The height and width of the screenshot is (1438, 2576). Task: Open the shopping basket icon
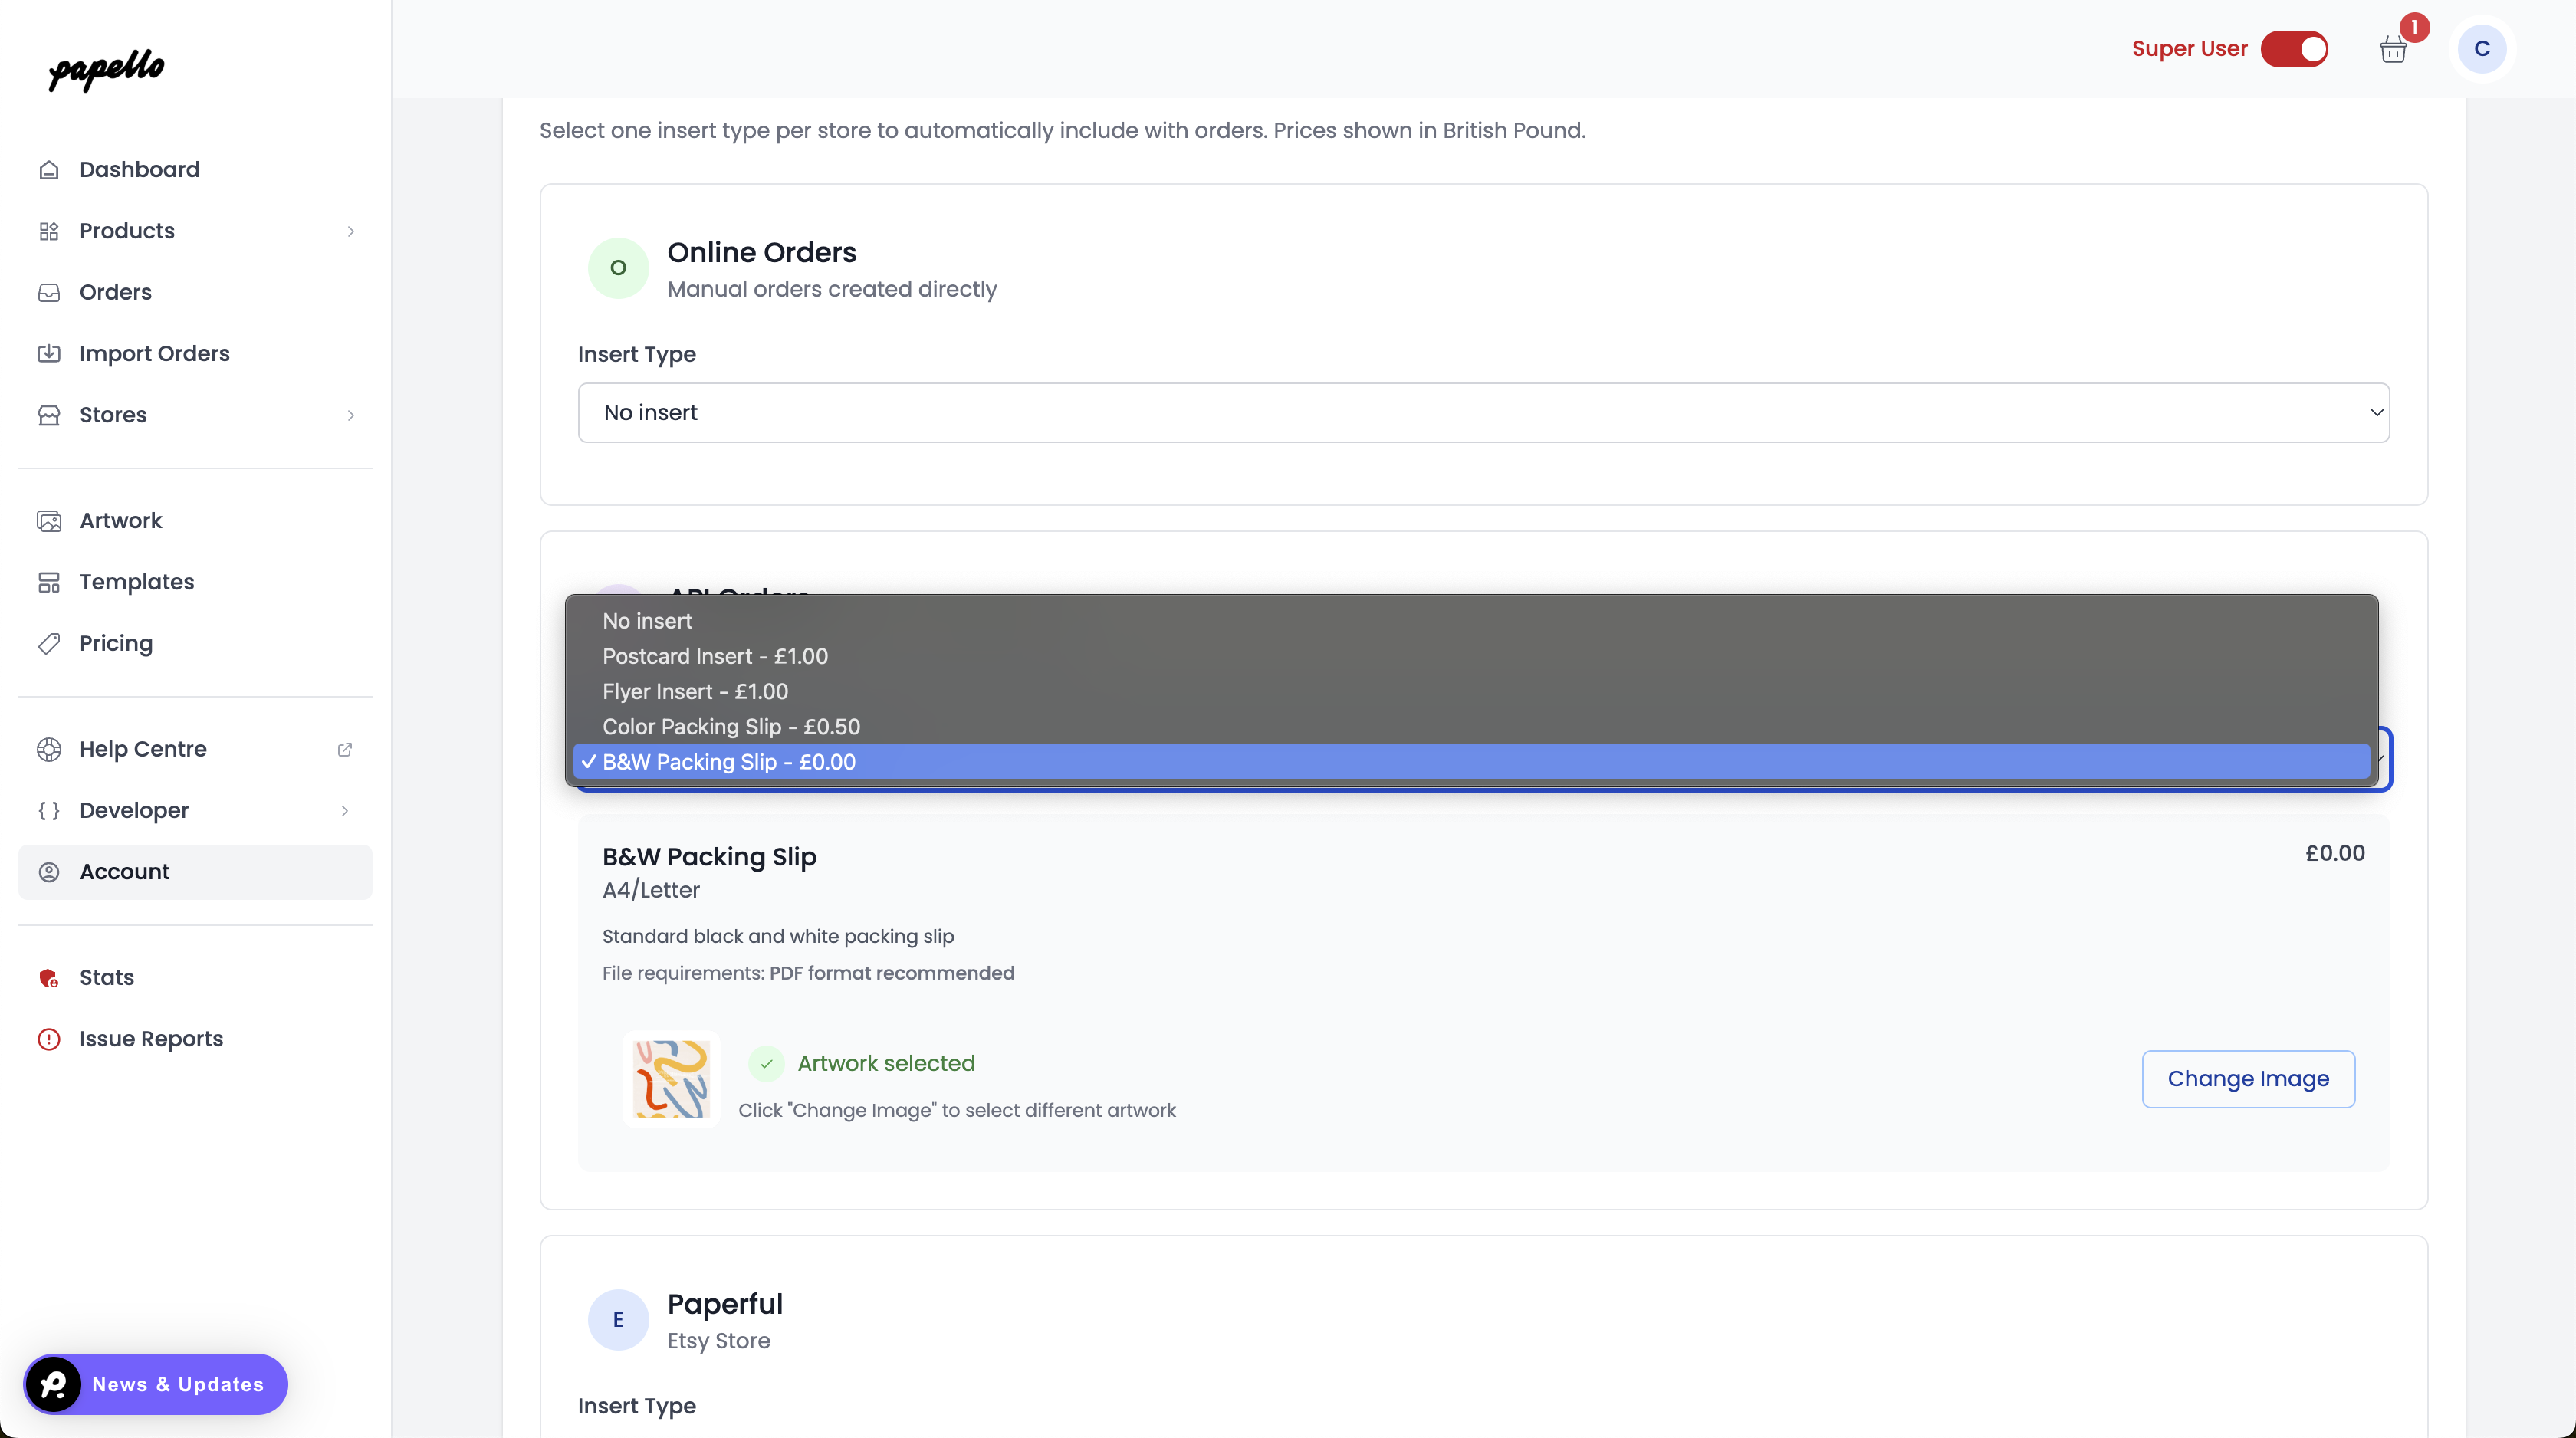pos(2393,49)
